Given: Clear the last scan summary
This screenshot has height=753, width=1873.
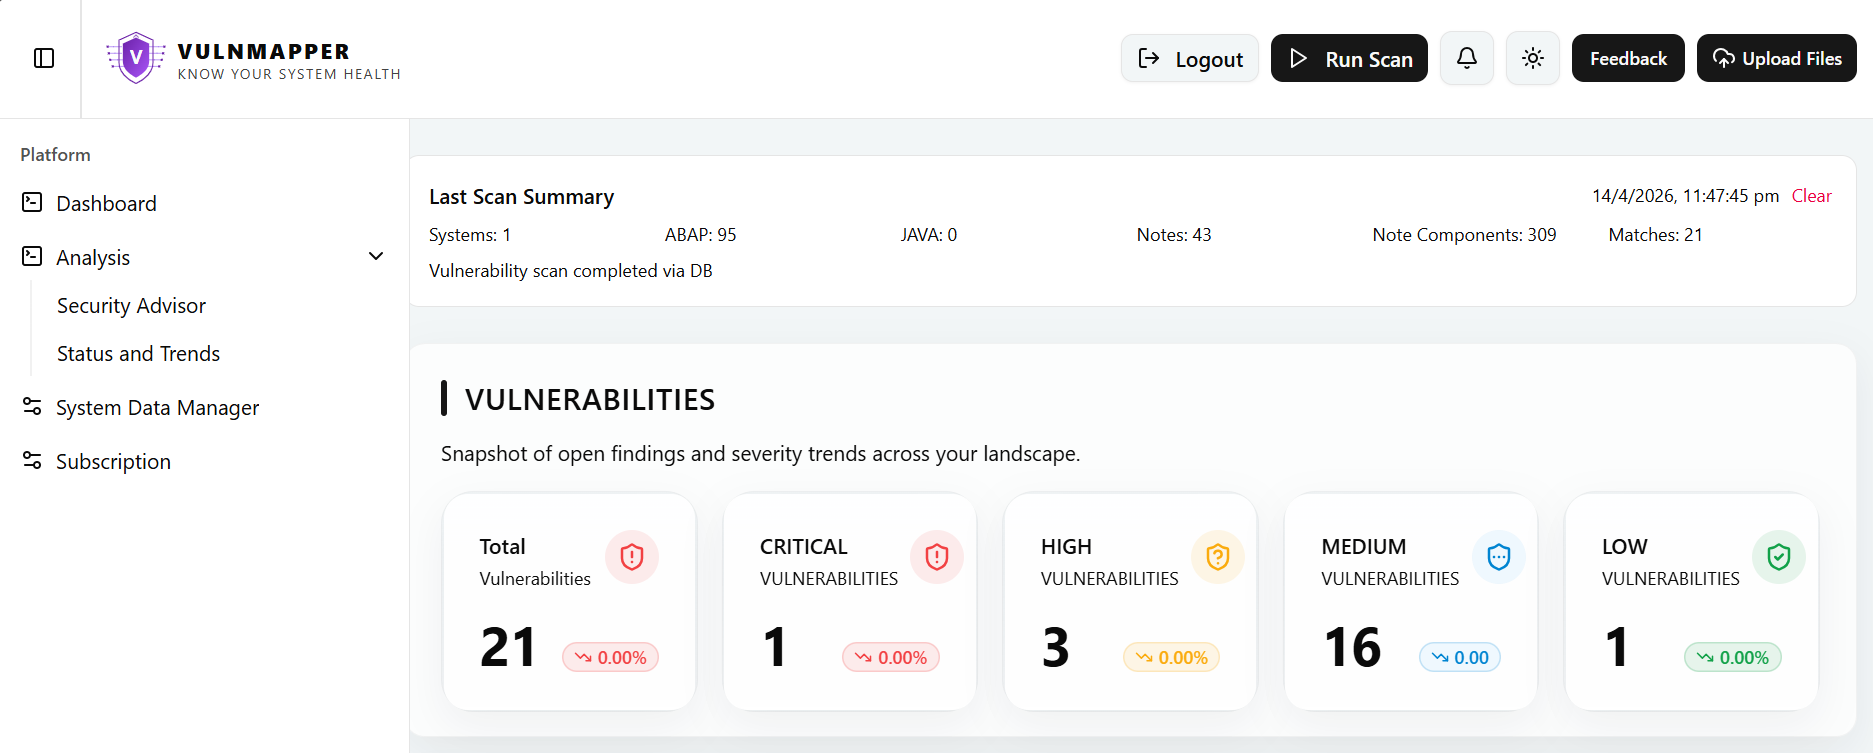Looking at the screenshot, I should click(1811, 196).
